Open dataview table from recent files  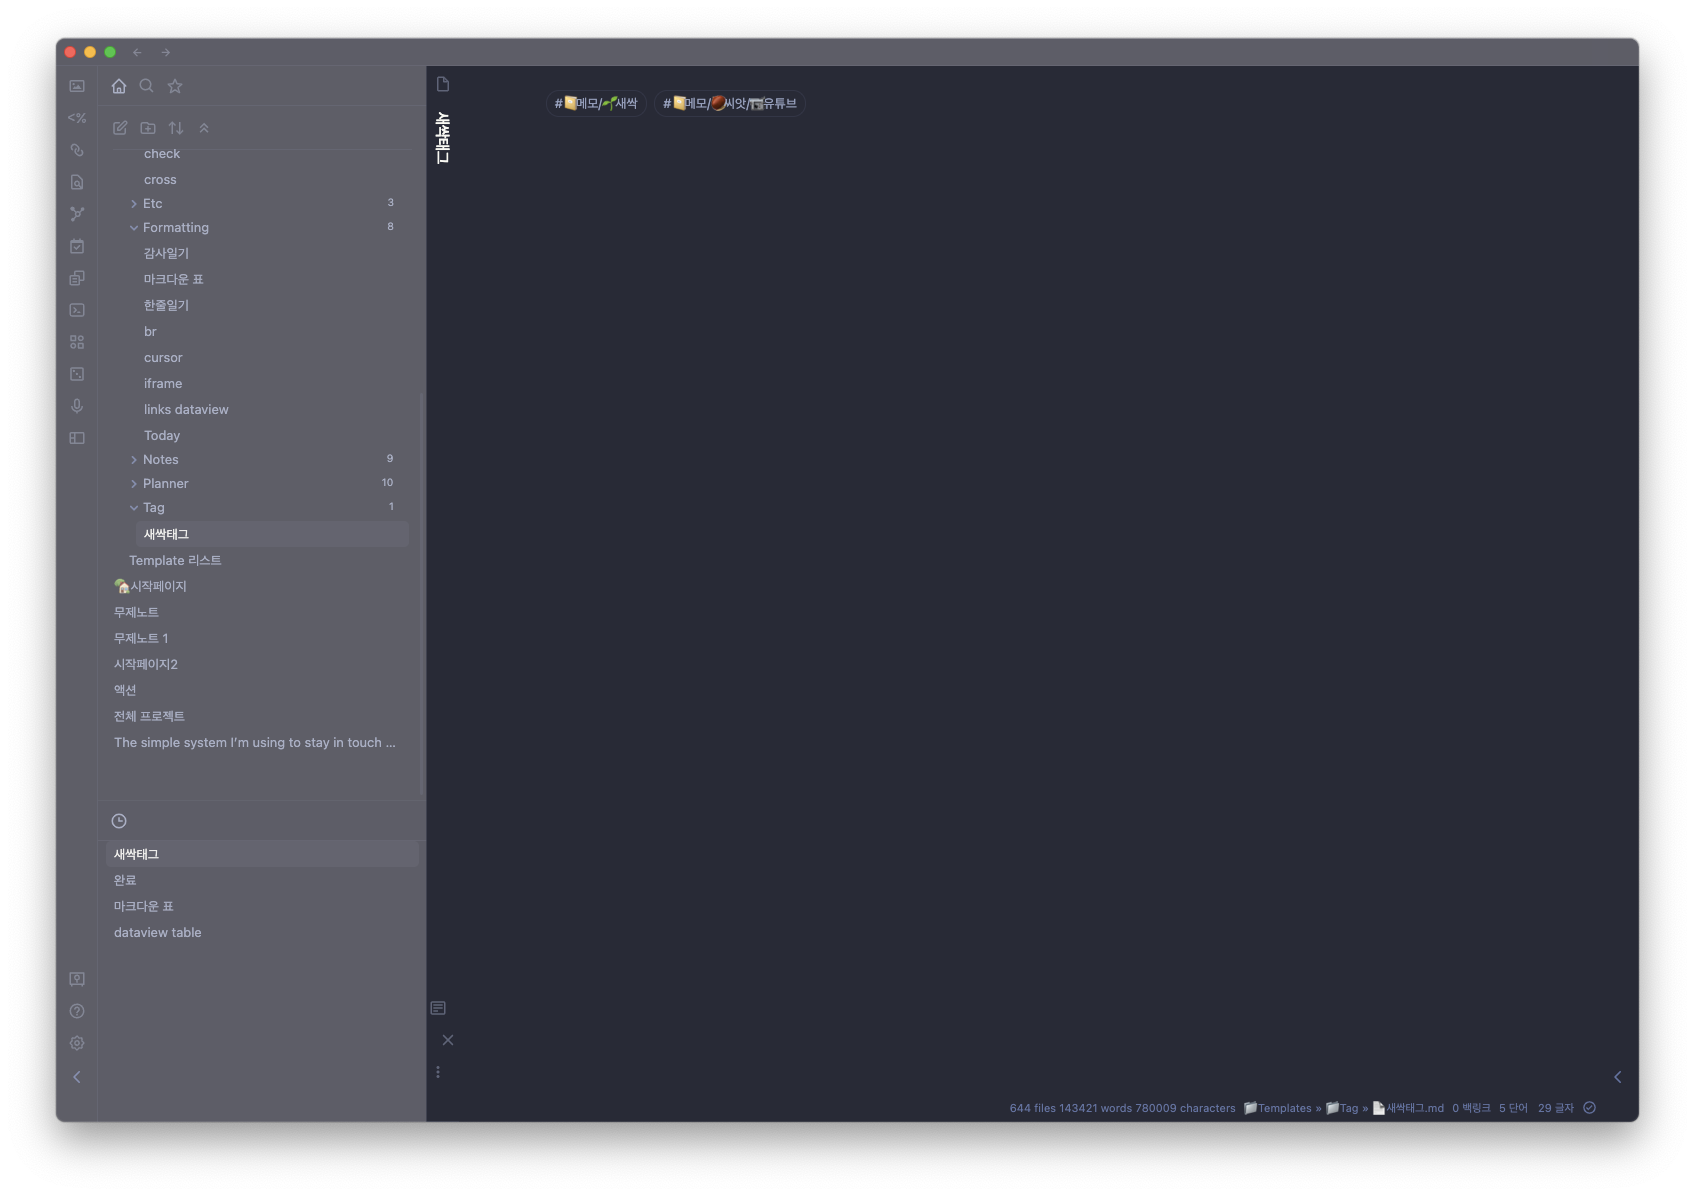click(x=158, y=932)
